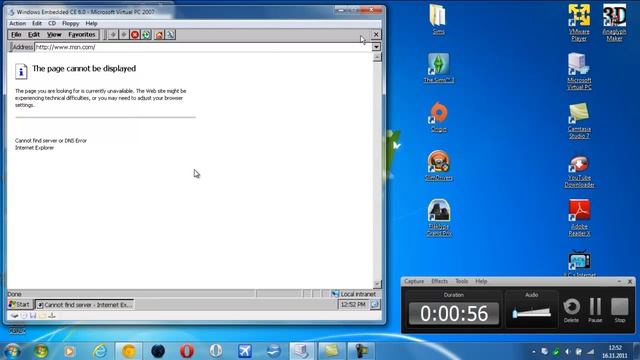Click the browser scrollbar up arrow

click(x=377, y=58)
